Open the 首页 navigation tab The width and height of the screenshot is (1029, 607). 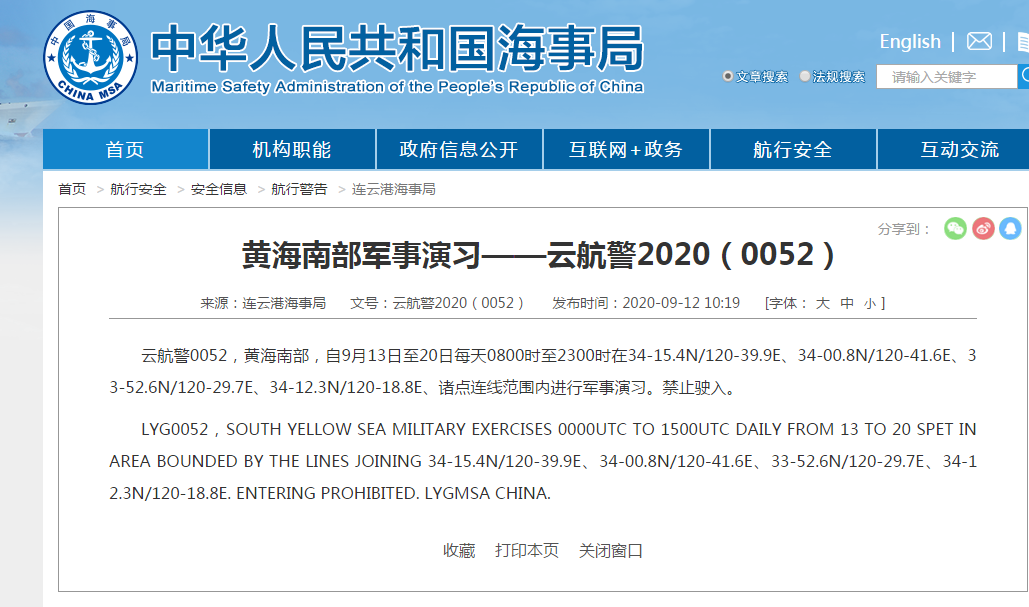(x=125, y=150)
